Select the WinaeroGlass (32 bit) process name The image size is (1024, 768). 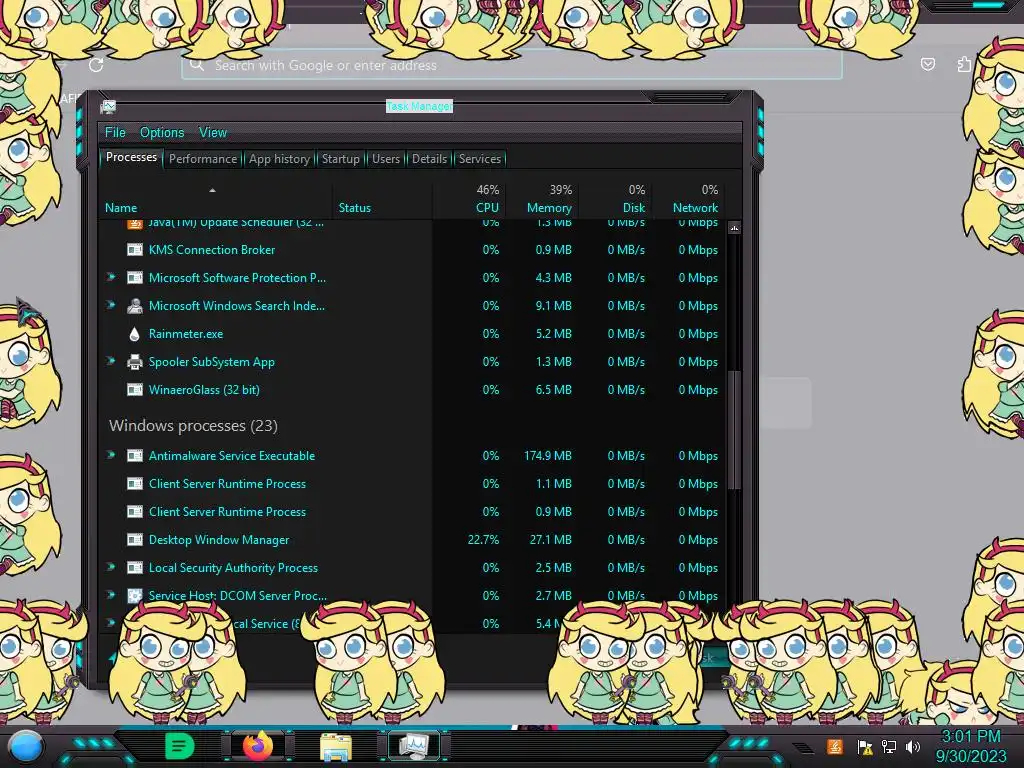coord(204,390)
